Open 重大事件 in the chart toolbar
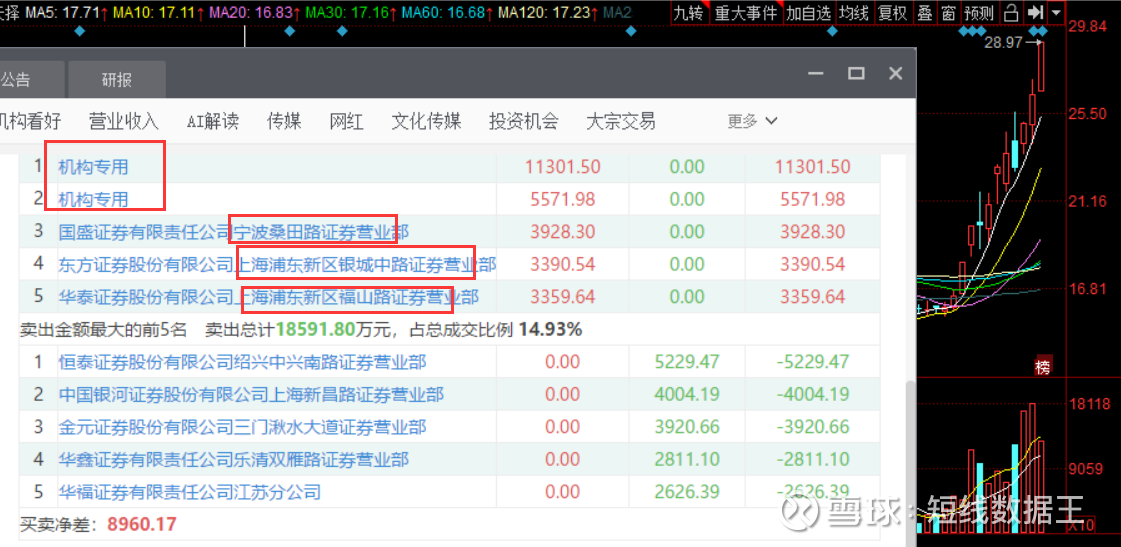The height and width of the screenshot is (547, 1121). coord(746,12)
